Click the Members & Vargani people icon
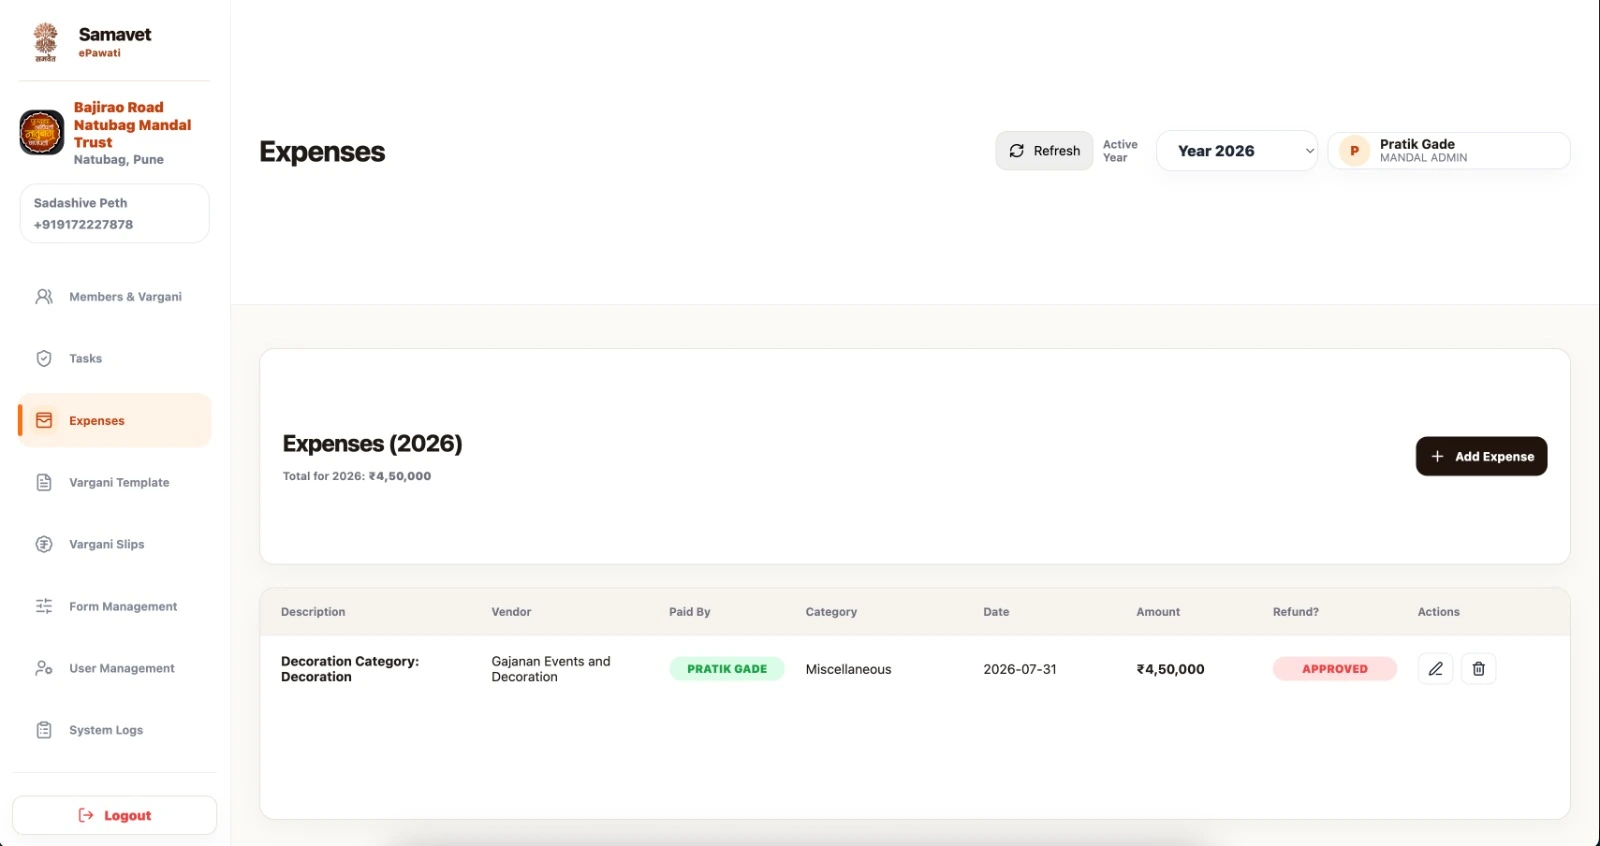 click(x=44, y=297)
